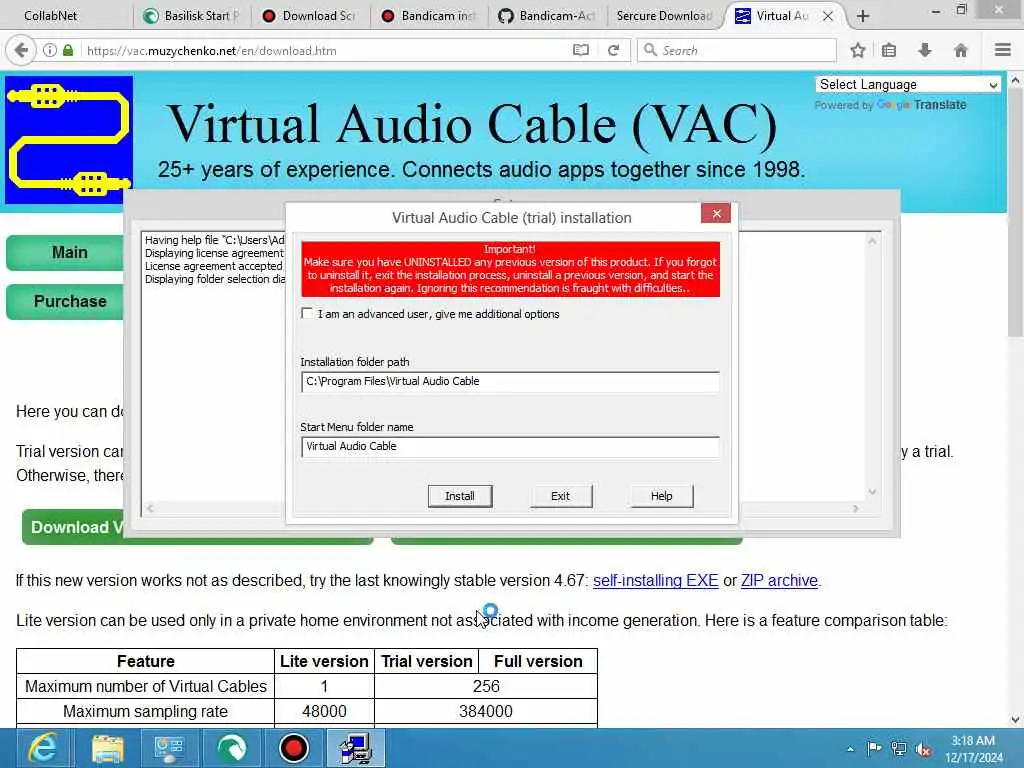This screenshot has width=1024, height=768.
Task: Open Control Panel taskbar icon
Action: point(169,748)
